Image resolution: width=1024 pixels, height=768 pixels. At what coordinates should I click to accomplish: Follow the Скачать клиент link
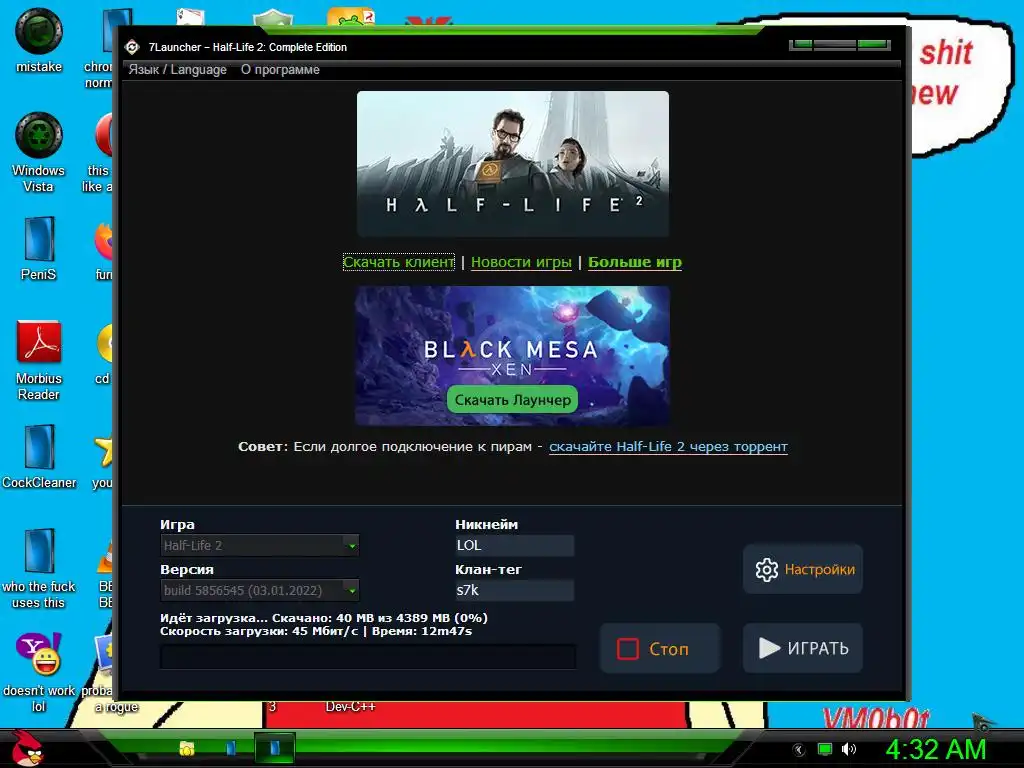[398, 262]
